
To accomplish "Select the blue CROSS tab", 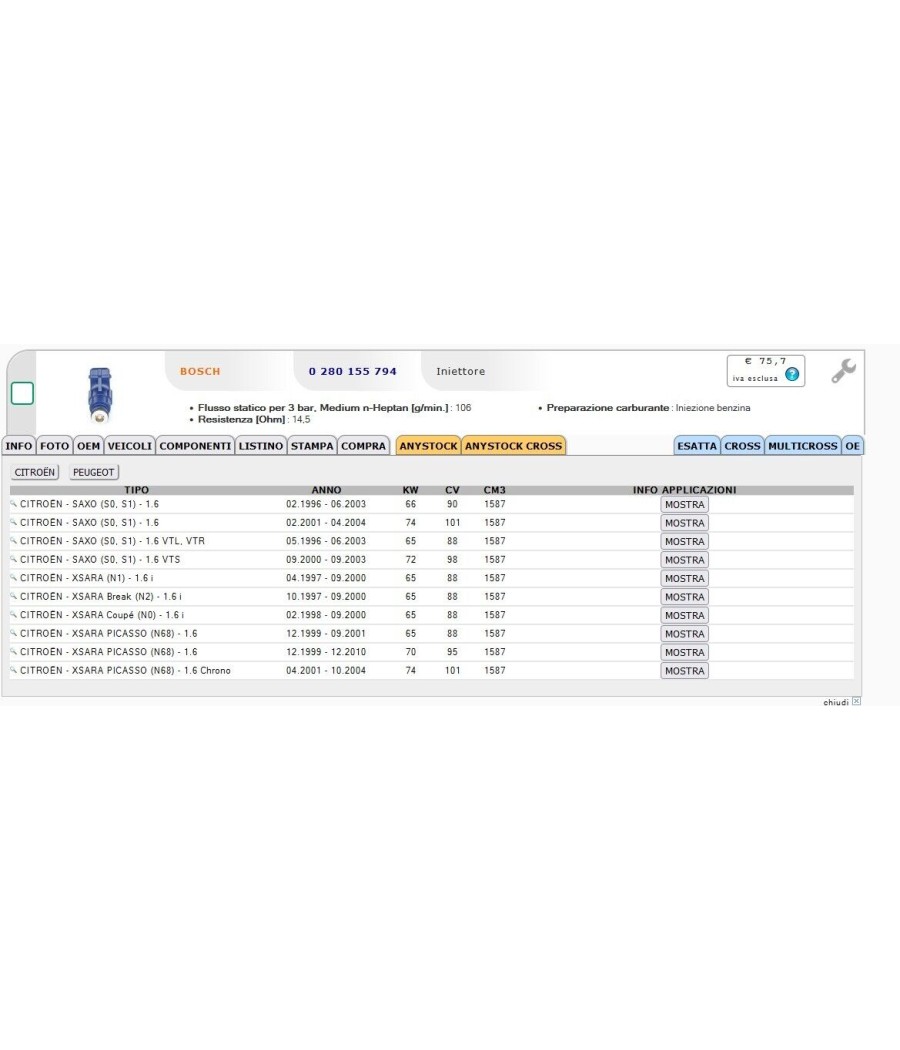I will pyautogui.click(x=743, y=446).
